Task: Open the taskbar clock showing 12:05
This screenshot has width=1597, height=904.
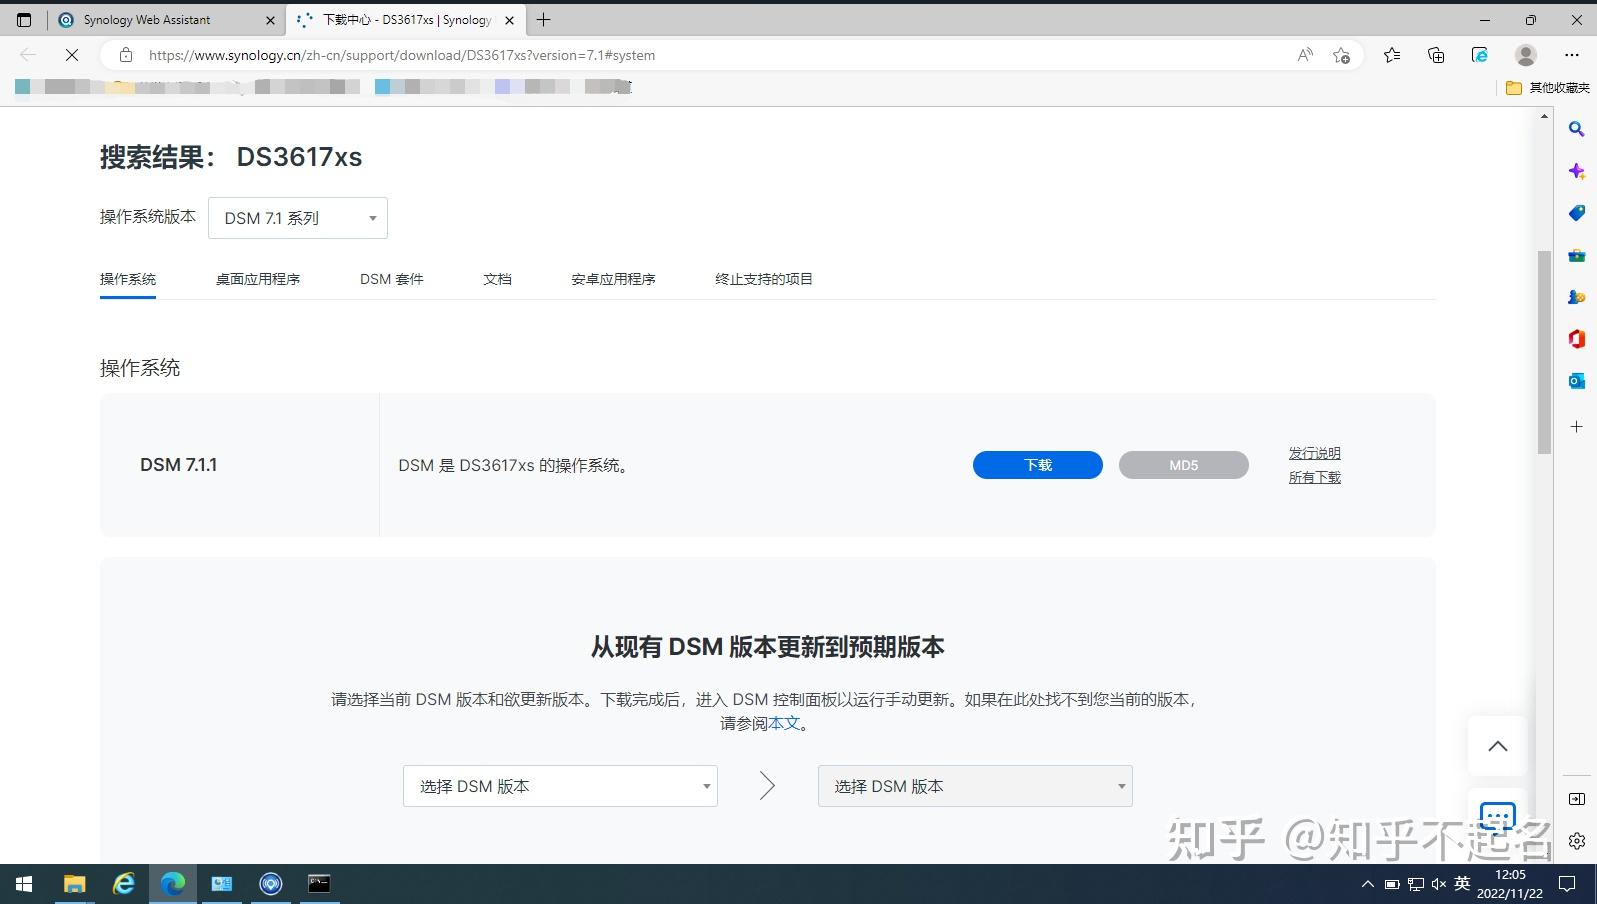Action: click(1510, 884)
